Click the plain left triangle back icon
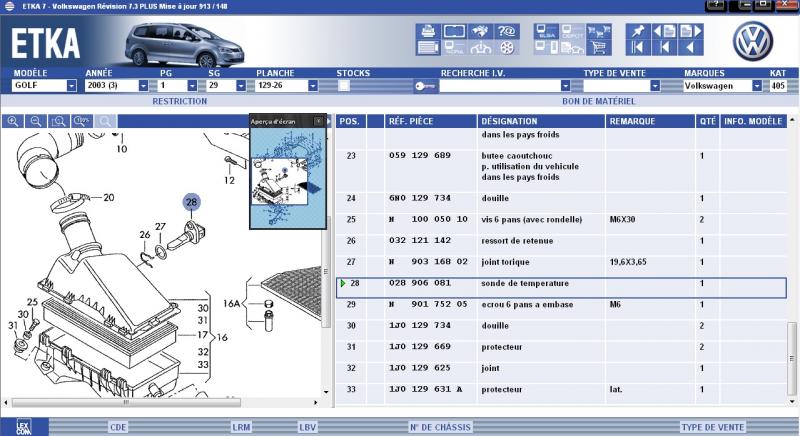The height and width of the screenshot is (436, 800). (691, 48)
